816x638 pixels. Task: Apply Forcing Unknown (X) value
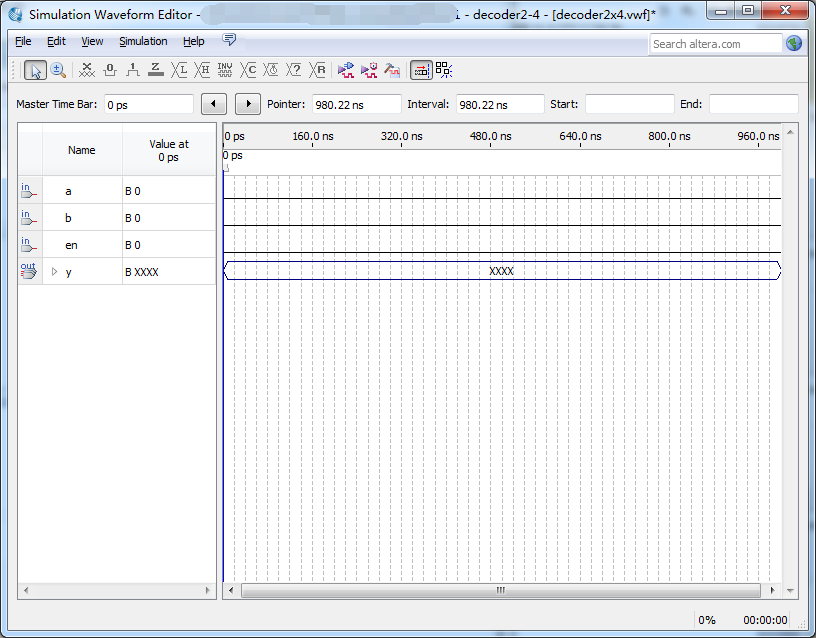[86, 70]
